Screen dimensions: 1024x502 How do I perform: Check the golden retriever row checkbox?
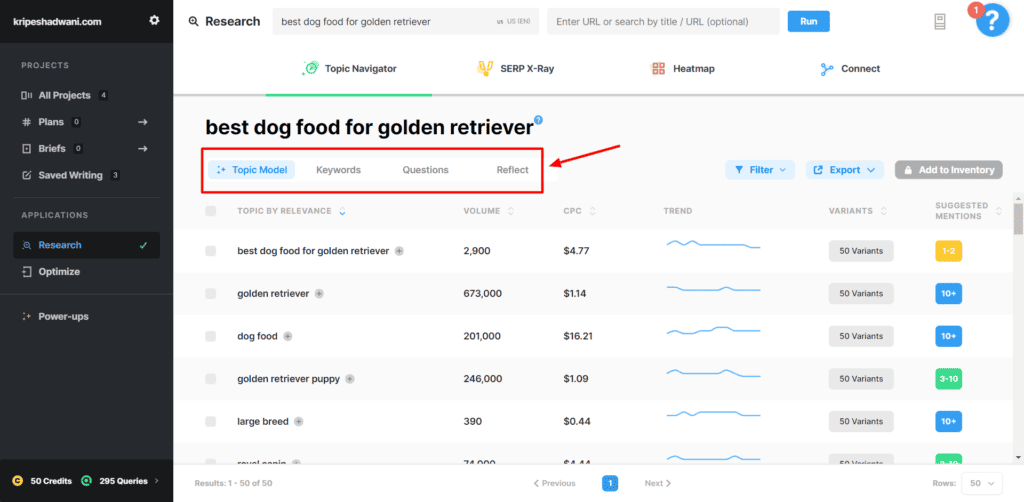(210, 294)
